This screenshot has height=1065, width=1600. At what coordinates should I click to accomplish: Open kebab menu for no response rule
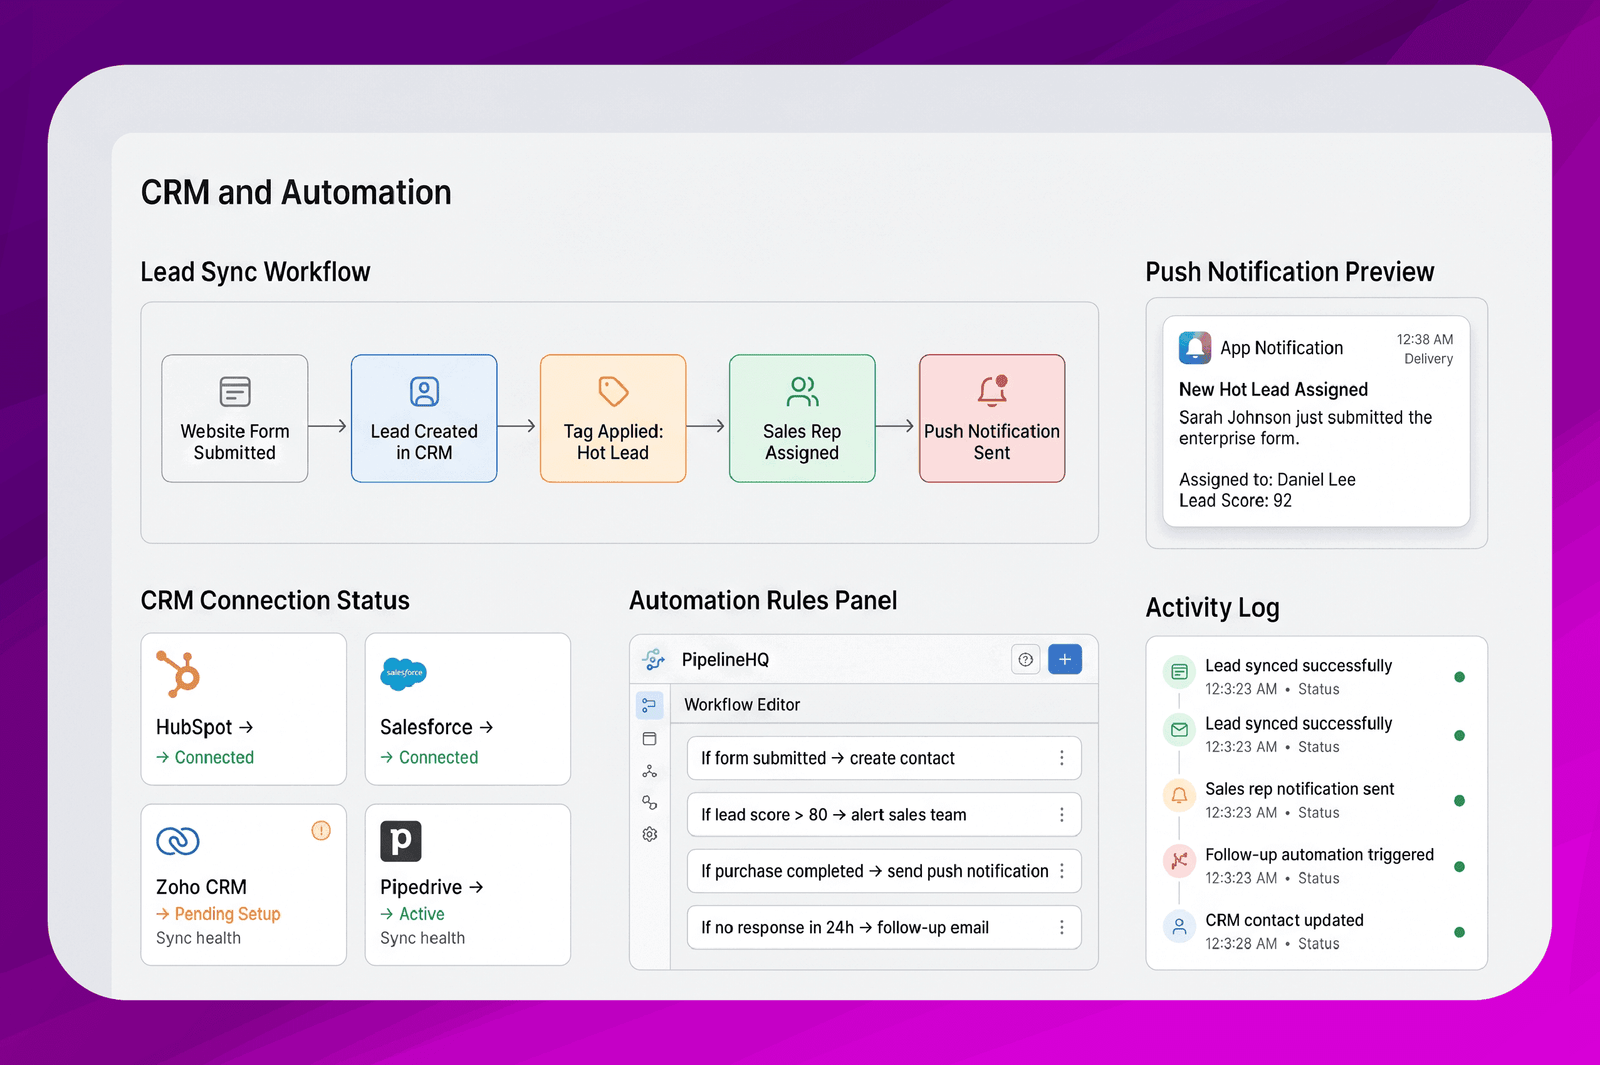point(1062,928)
